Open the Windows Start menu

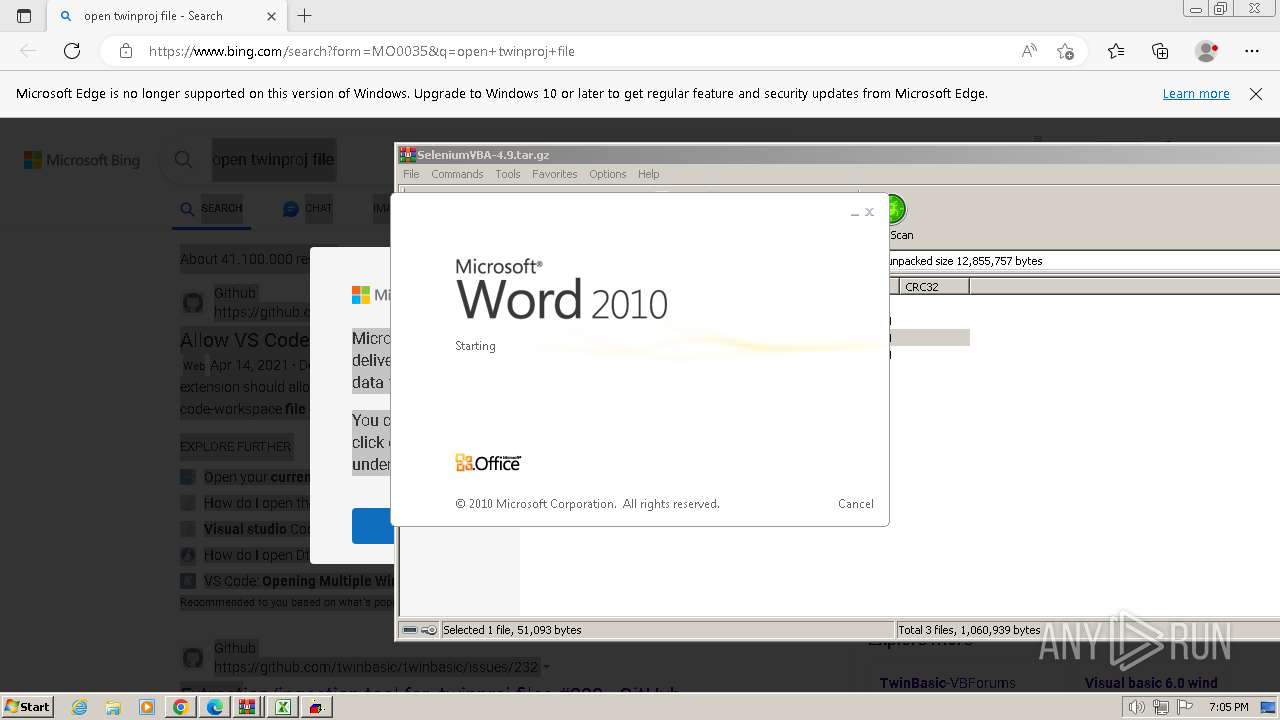[x=28, y=706]
